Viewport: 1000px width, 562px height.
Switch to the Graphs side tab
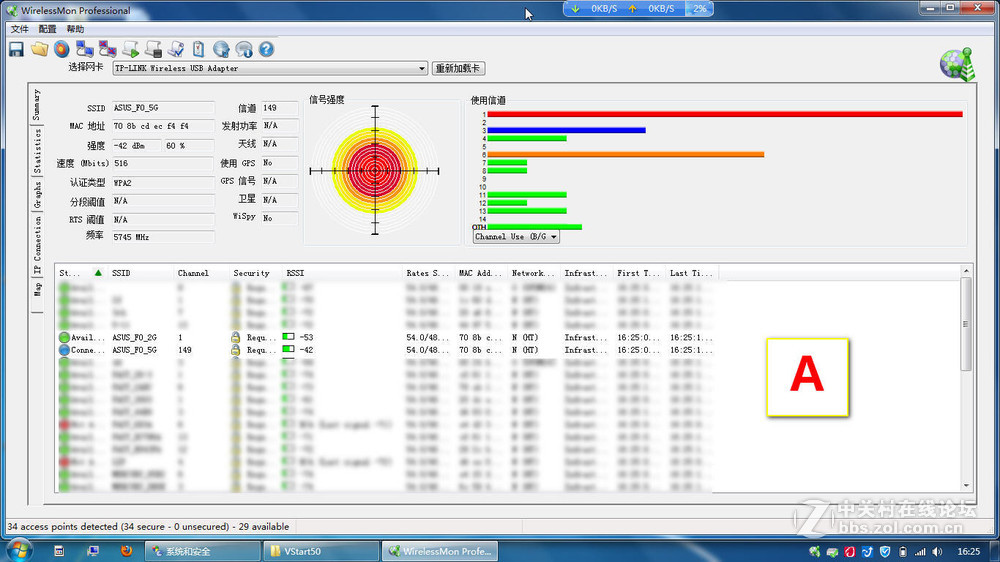38,194
